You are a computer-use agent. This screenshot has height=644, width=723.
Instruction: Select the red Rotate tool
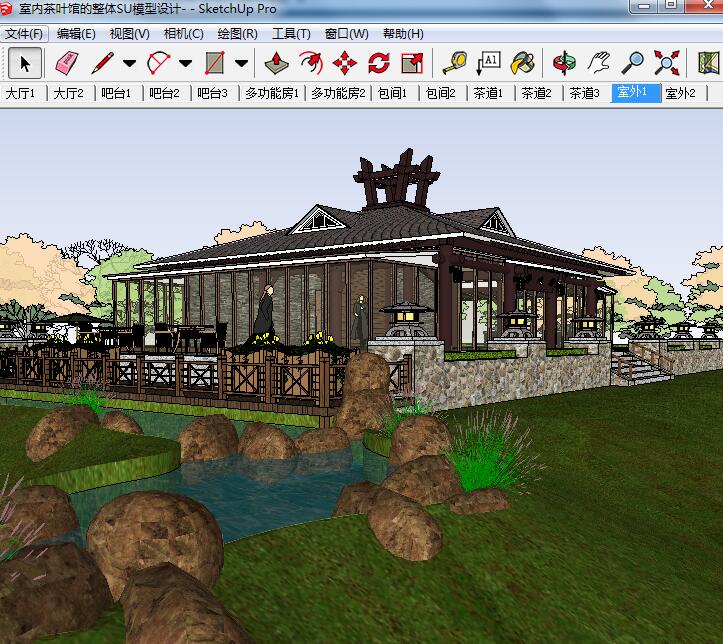click(379, 63)
